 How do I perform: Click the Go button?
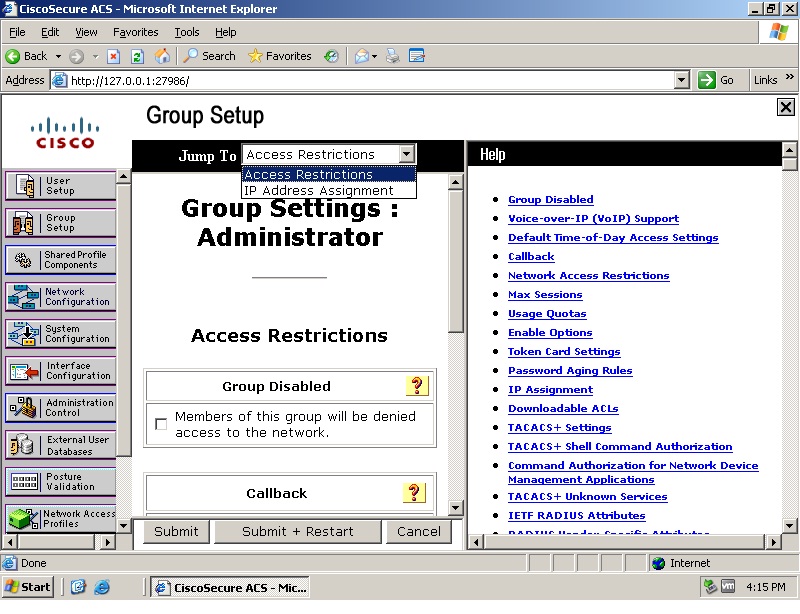[716, 80]
